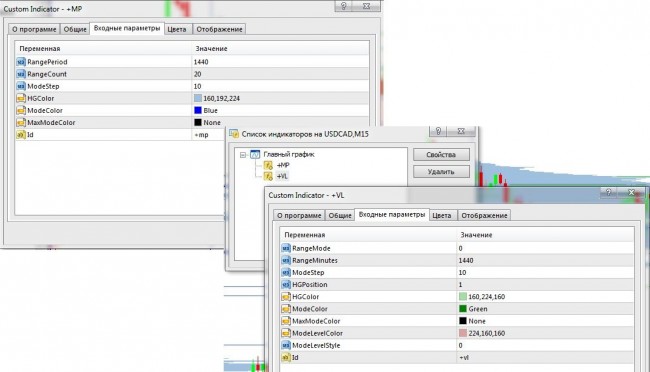Screen dimensions: 650x372
Task: Select the +VL indicator icon in list
Action: pos(268,176)
